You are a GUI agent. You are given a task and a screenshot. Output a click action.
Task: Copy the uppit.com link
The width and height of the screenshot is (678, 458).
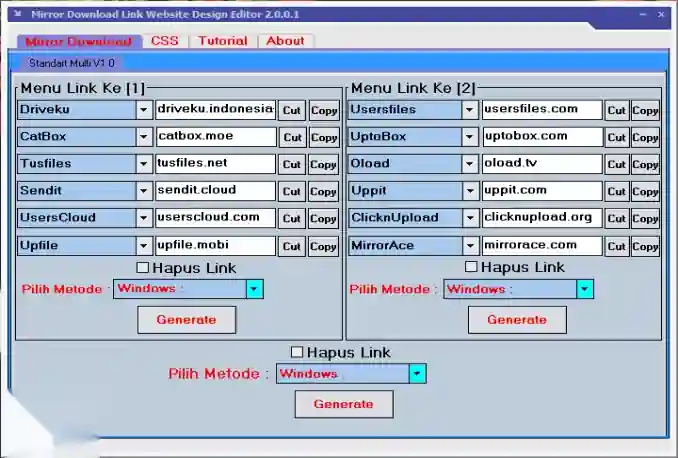[645, 191]
